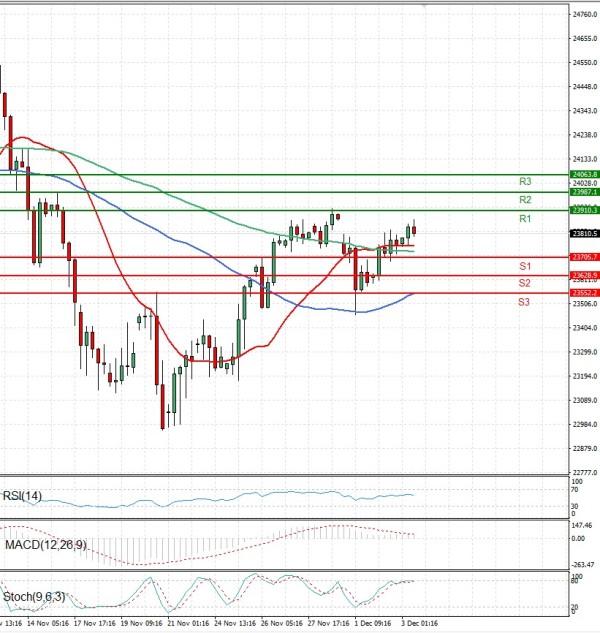Click the RSI(14) indicator label
The width and height of the screenshot is (600, 633).
(22, 494)
